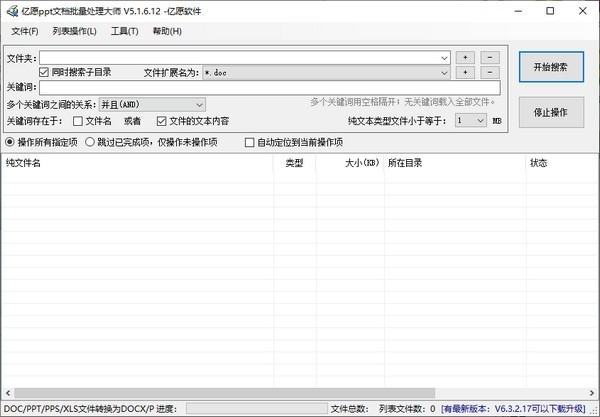Screen dimensions: 600x417
Task: Click the right arrow of horizontal scrollbar
Action: 592,393
